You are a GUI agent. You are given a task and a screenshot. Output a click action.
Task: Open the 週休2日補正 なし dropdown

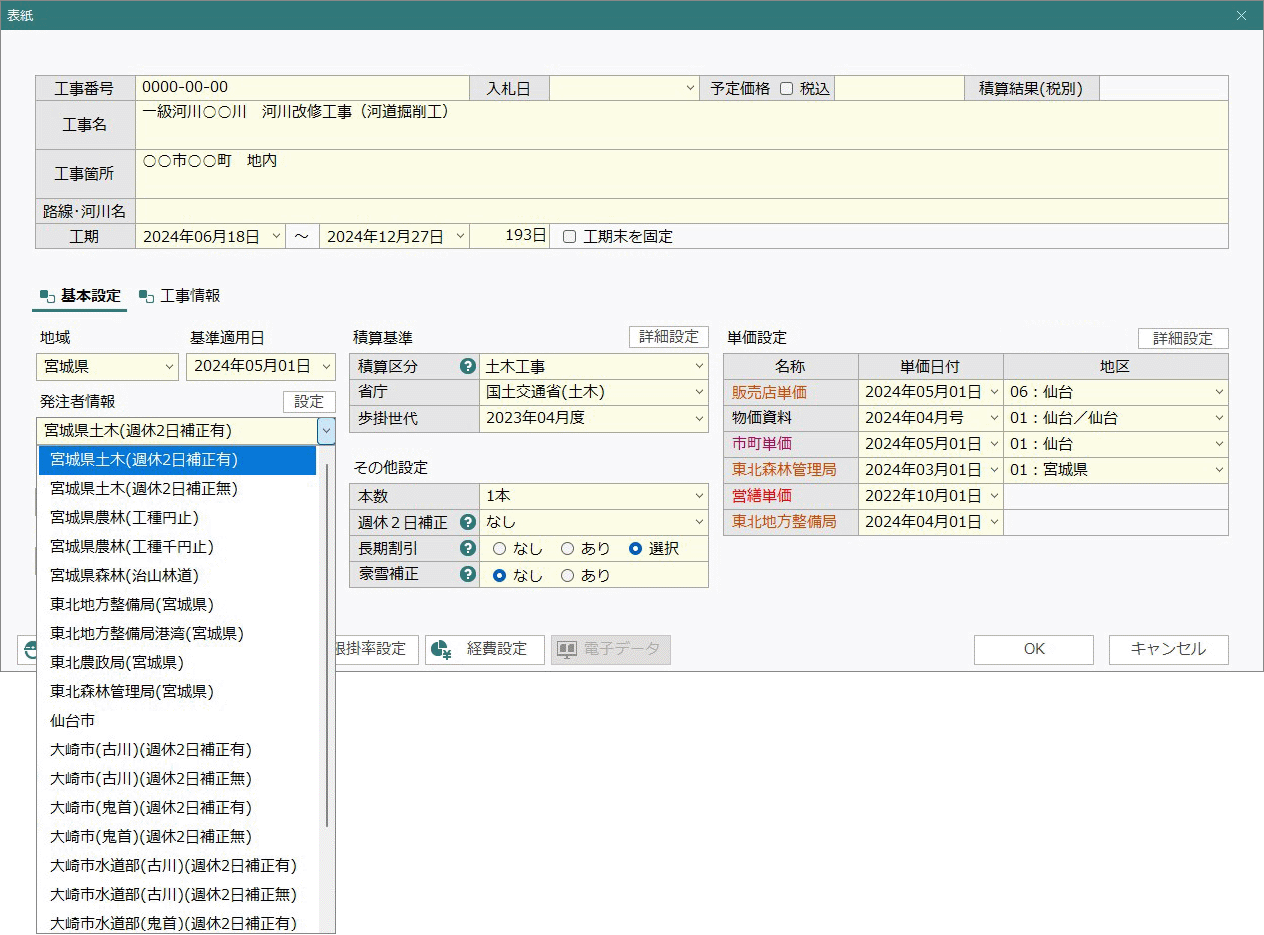pos(699,522)
